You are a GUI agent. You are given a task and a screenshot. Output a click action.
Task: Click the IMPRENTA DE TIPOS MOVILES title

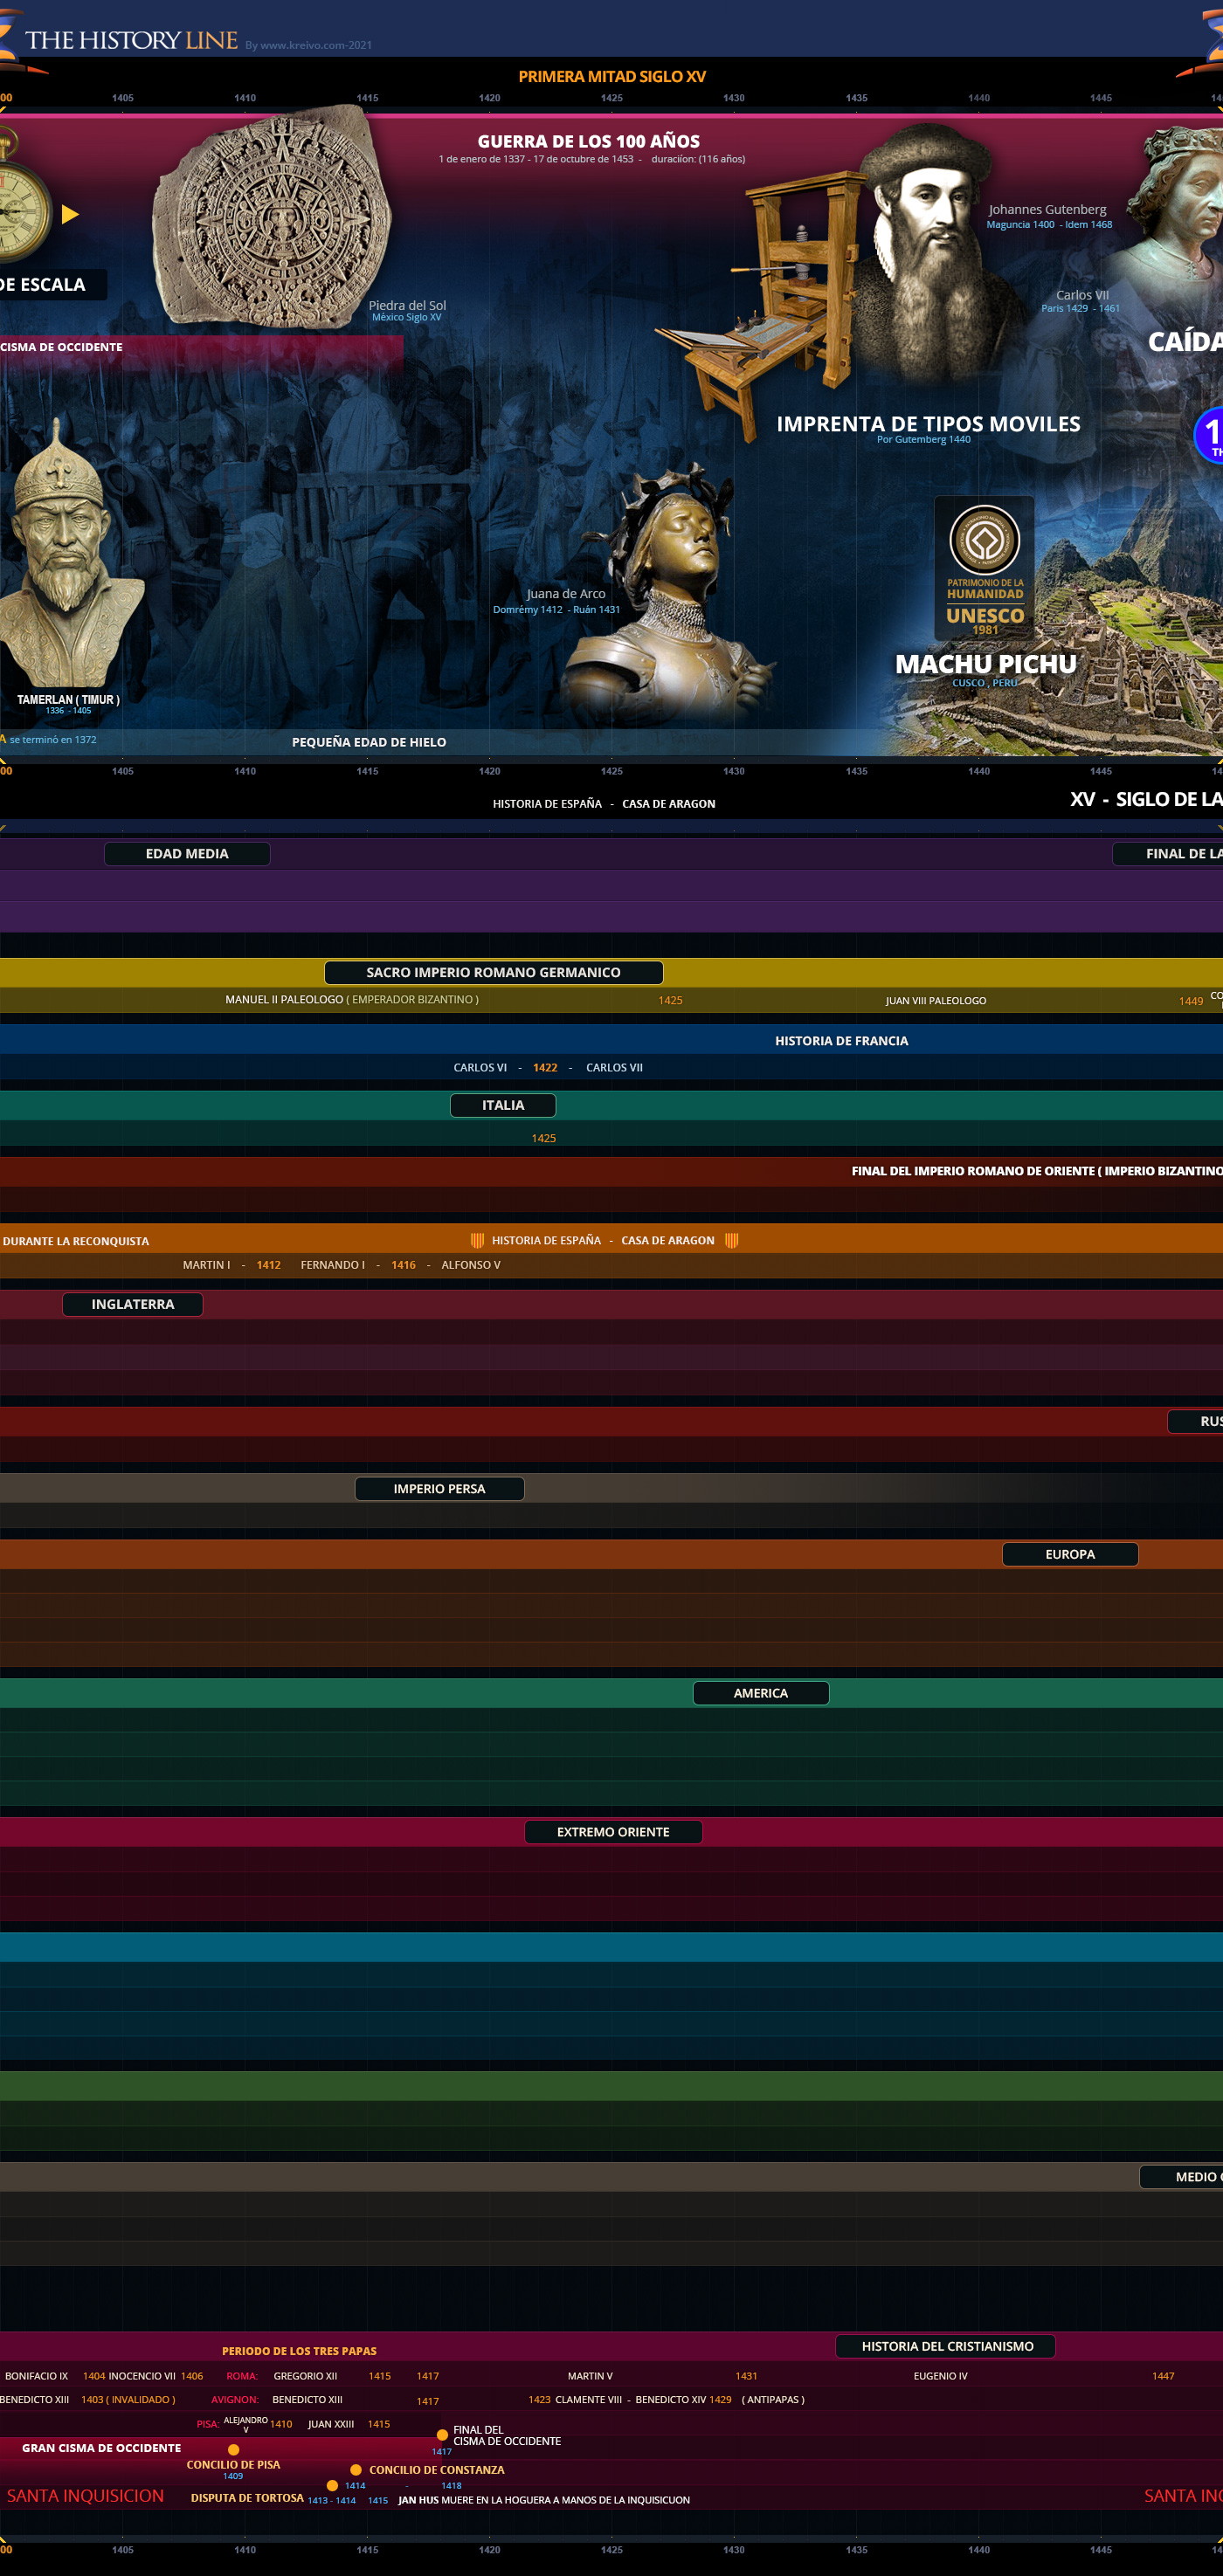tap(929, 424)
